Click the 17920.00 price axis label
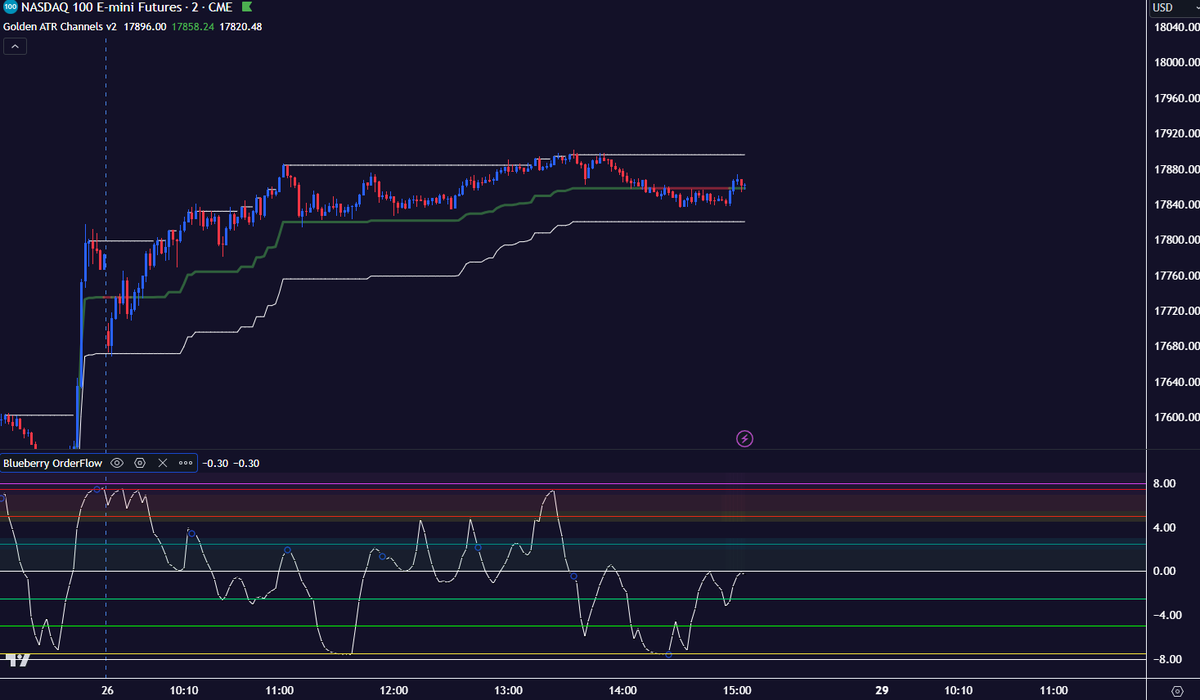Image resolution: width=1200 pixels, height=700 pixels. pyautogui.click(x=1176, y=133)
